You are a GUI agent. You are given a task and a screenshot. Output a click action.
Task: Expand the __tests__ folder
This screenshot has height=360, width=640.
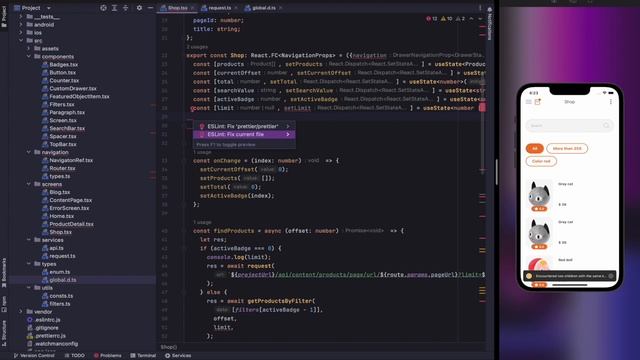21,17
